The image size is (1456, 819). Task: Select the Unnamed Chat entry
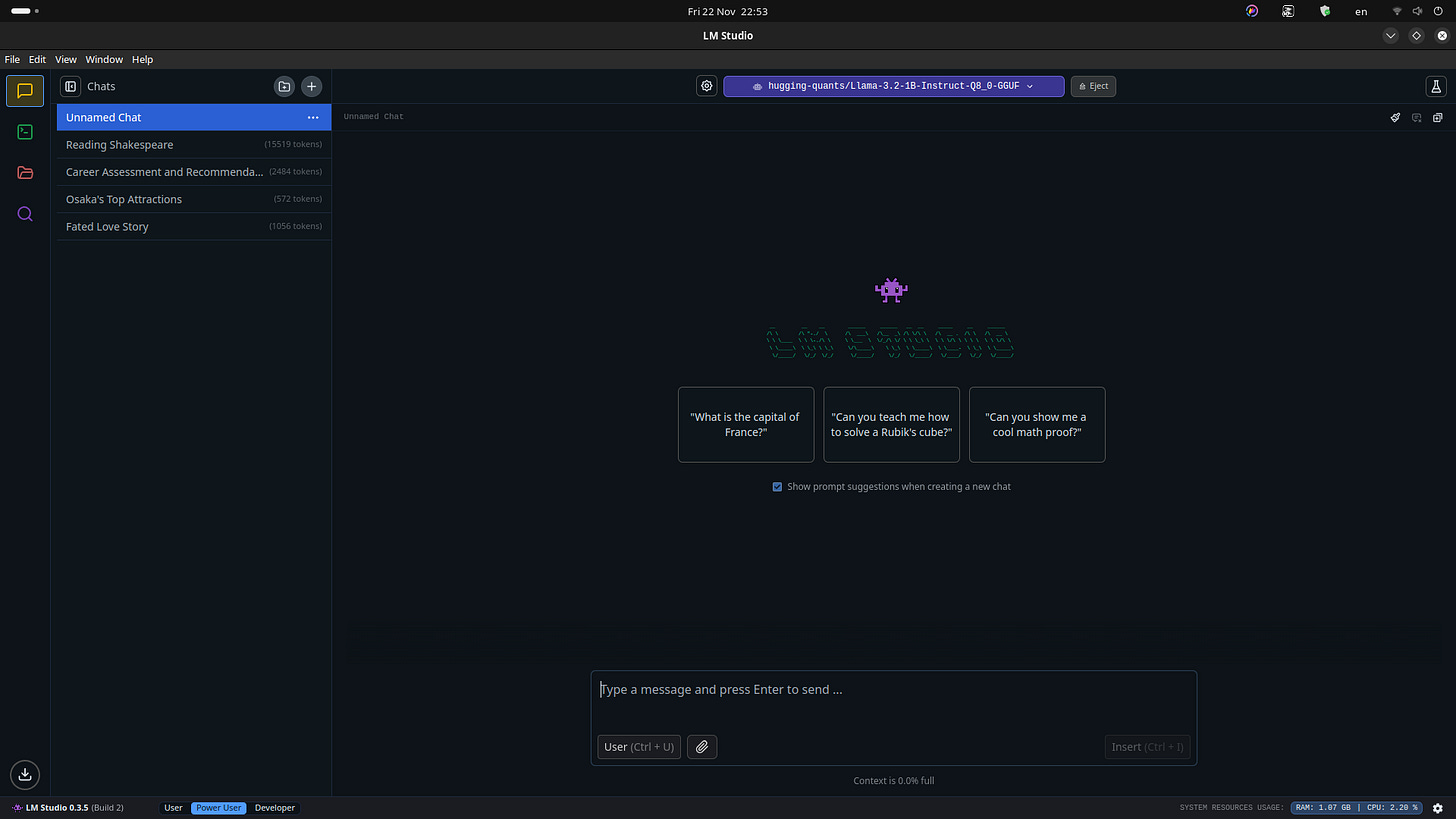(x=194, y=117)
